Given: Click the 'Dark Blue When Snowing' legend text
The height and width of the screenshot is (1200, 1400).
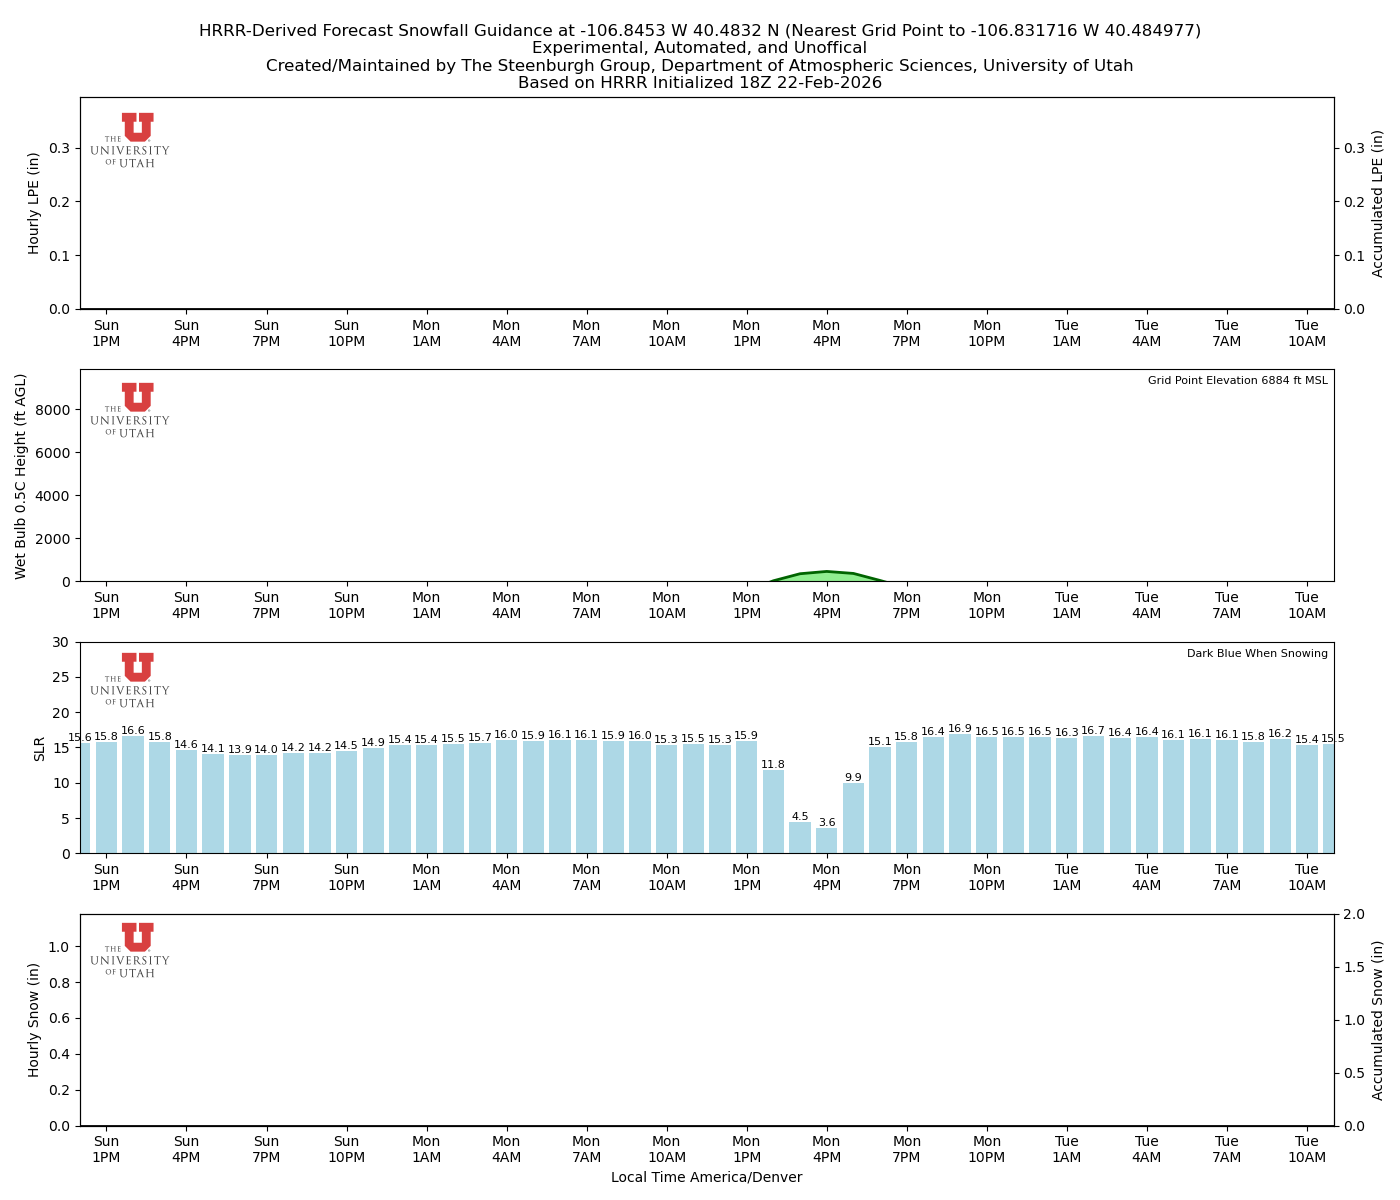Looking at the screenshot, I should point(1257,654).
